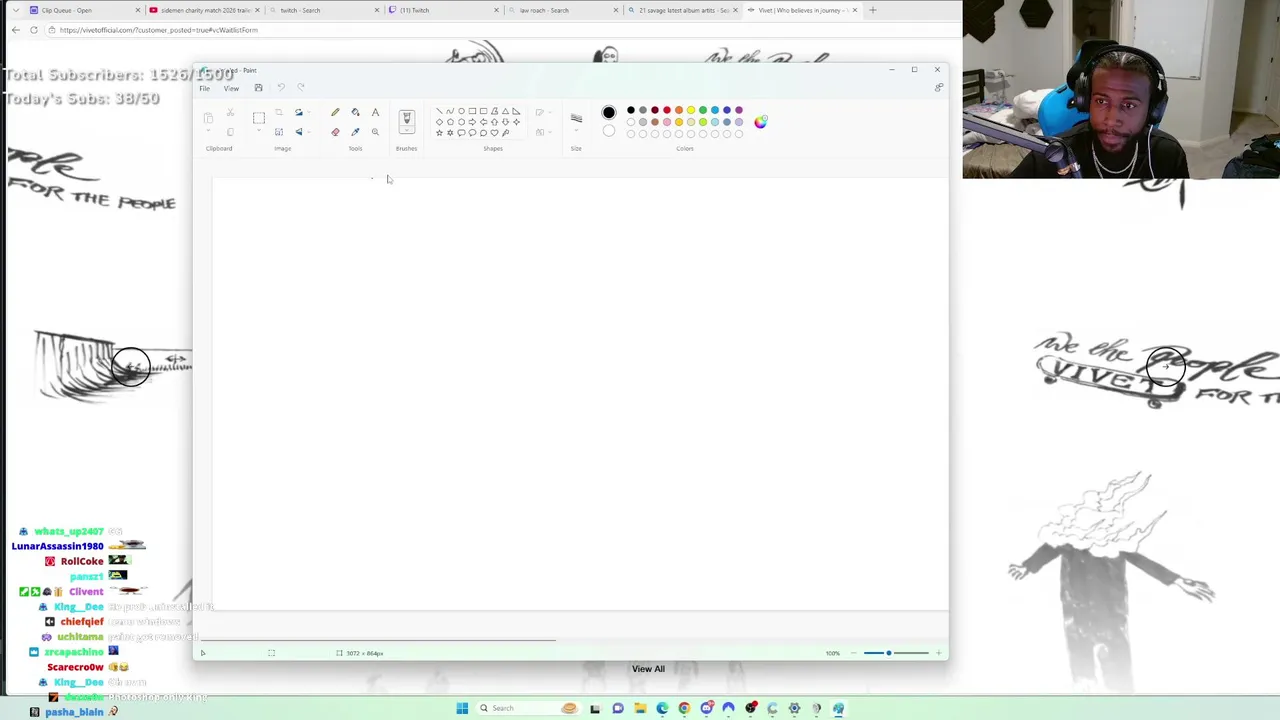Select the Right arrow shape
The width and height of the screenshot is (1280, 720).
[472, 122]
